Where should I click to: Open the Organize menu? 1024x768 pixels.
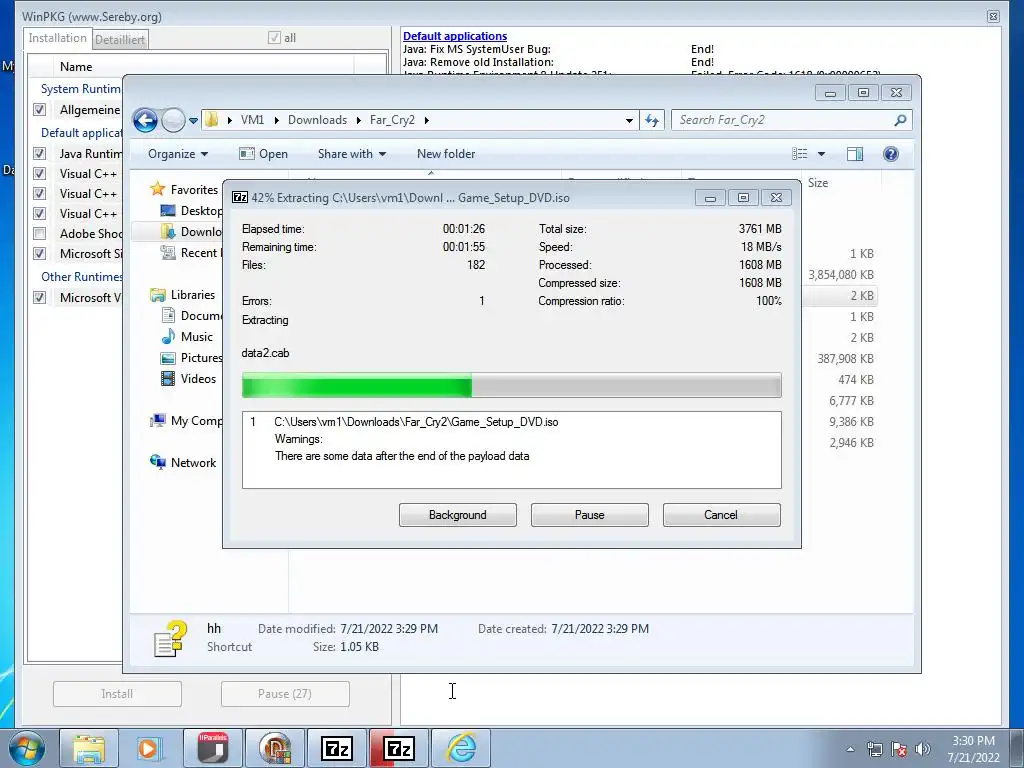(178, 153)
